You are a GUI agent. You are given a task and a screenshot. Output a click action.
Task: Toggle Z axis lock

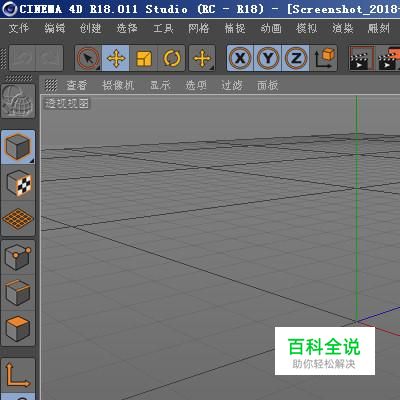pos(295,58)
